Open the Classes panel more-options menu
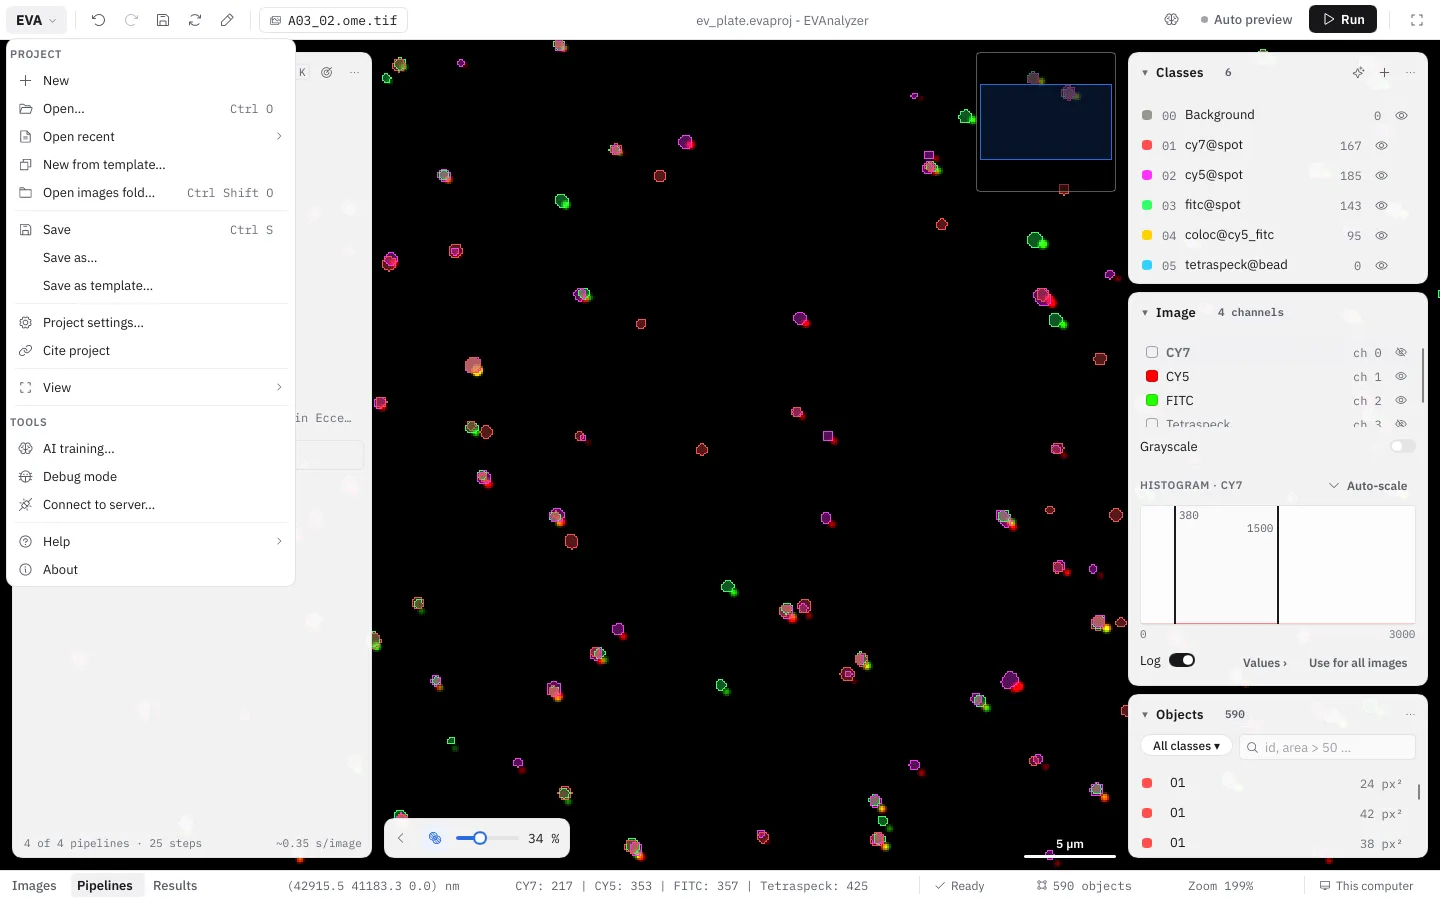This screenshot has width=1440, height=900. click(x=1410, y=73)
